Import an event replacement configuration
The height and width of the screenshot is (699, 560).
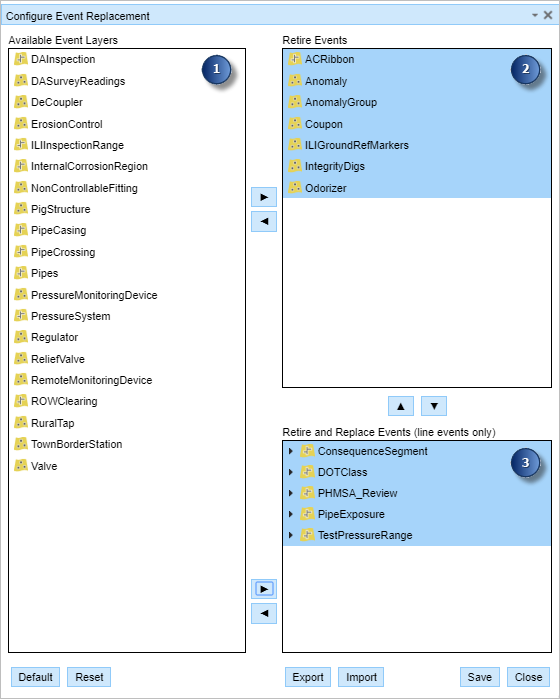tap(361, 677)
